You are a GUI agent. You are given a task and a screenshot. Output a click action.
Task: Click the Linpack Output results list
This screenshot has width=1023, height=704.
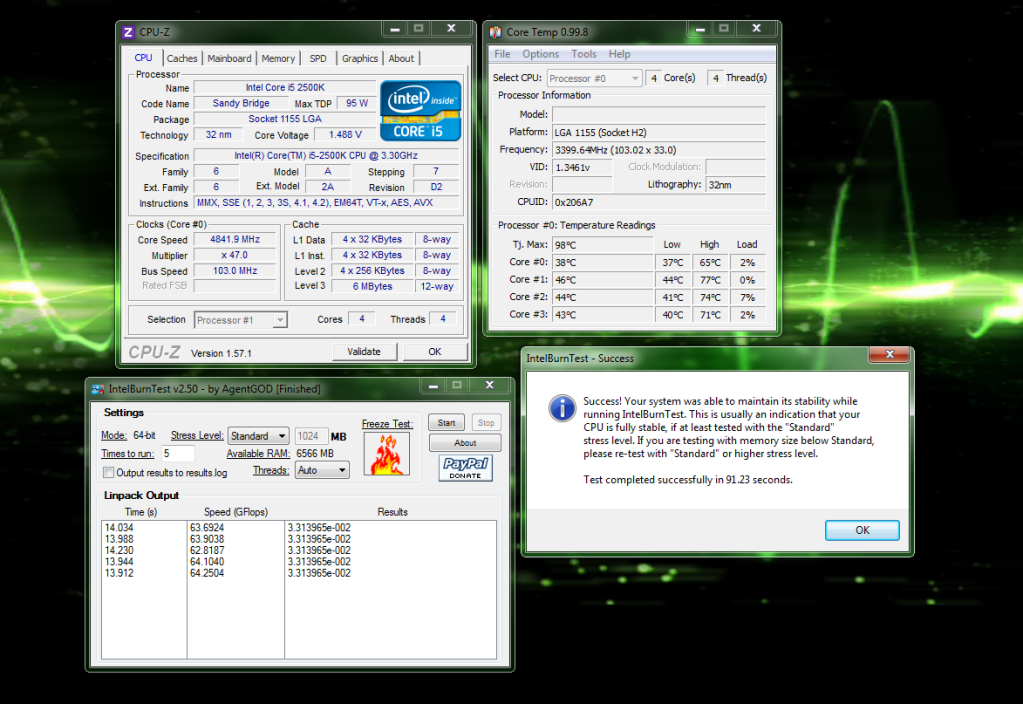[299, 590]
